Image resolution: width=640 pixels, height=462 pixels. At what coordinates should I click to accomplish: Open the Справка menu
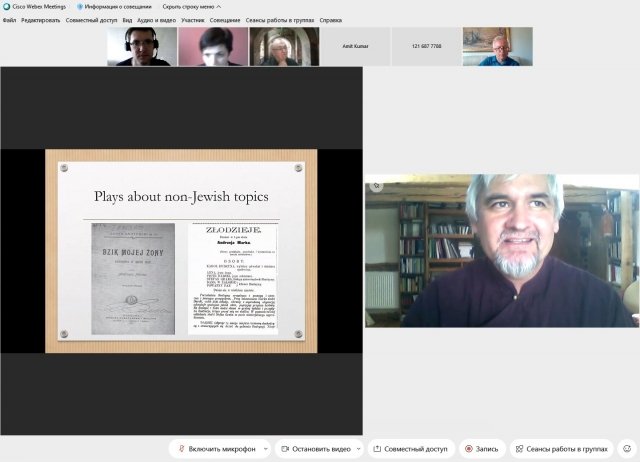pos(331,20)
